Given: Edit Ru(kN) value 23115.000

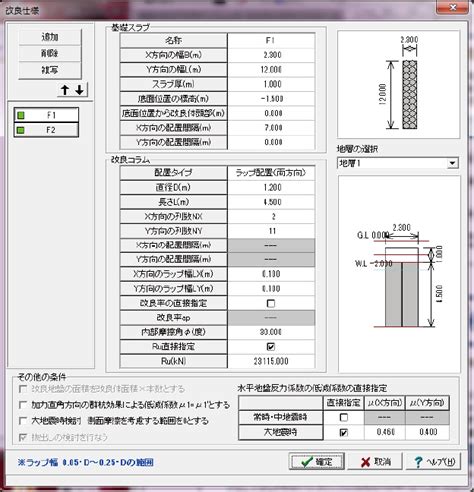Looking at the screenshot, I should click(x=271, y=361).
